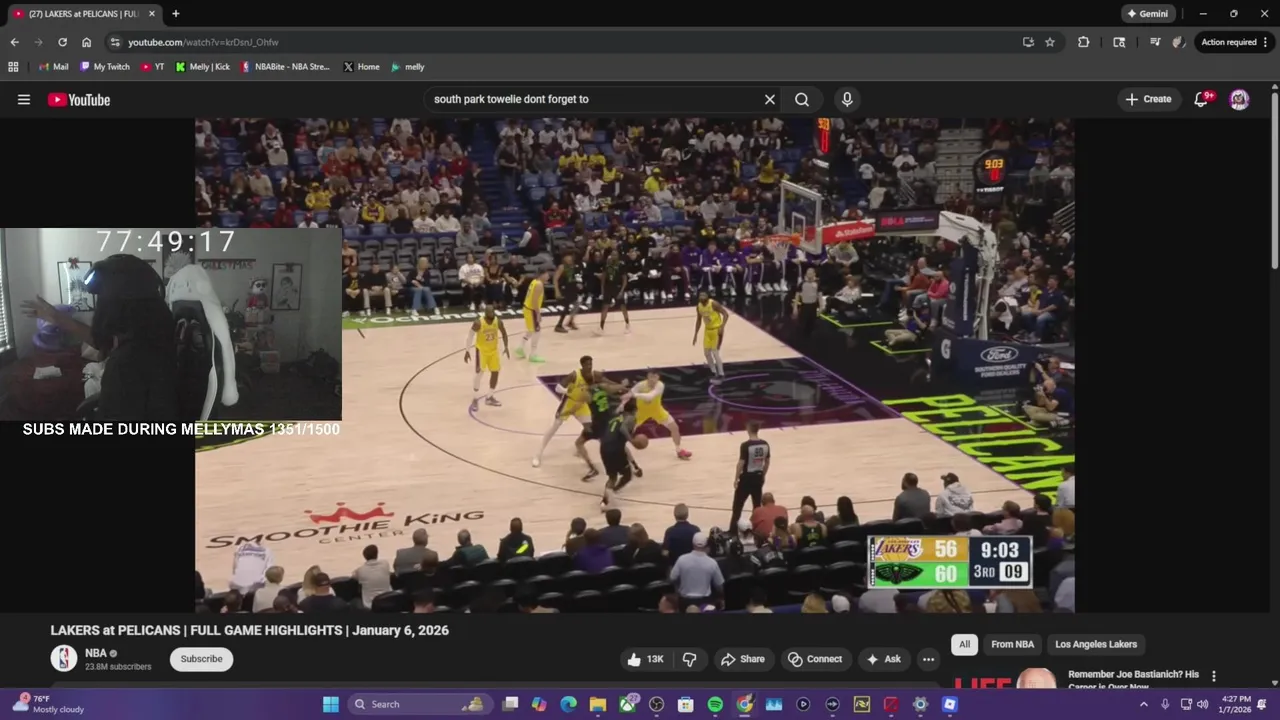View site information icon in address bar
This screenshot has width=1280, height=720.
pyautogui.click(x=115, y=42)
